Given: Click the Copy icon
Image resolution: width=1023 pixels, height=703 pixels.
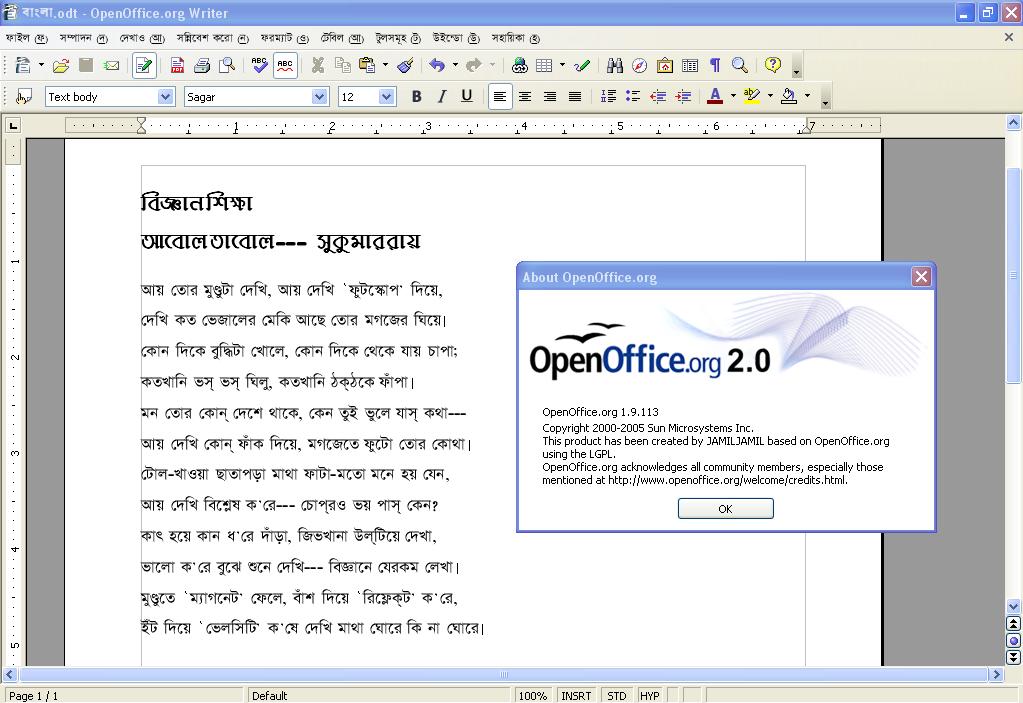Looking at the screenshot, I should 343,65.
